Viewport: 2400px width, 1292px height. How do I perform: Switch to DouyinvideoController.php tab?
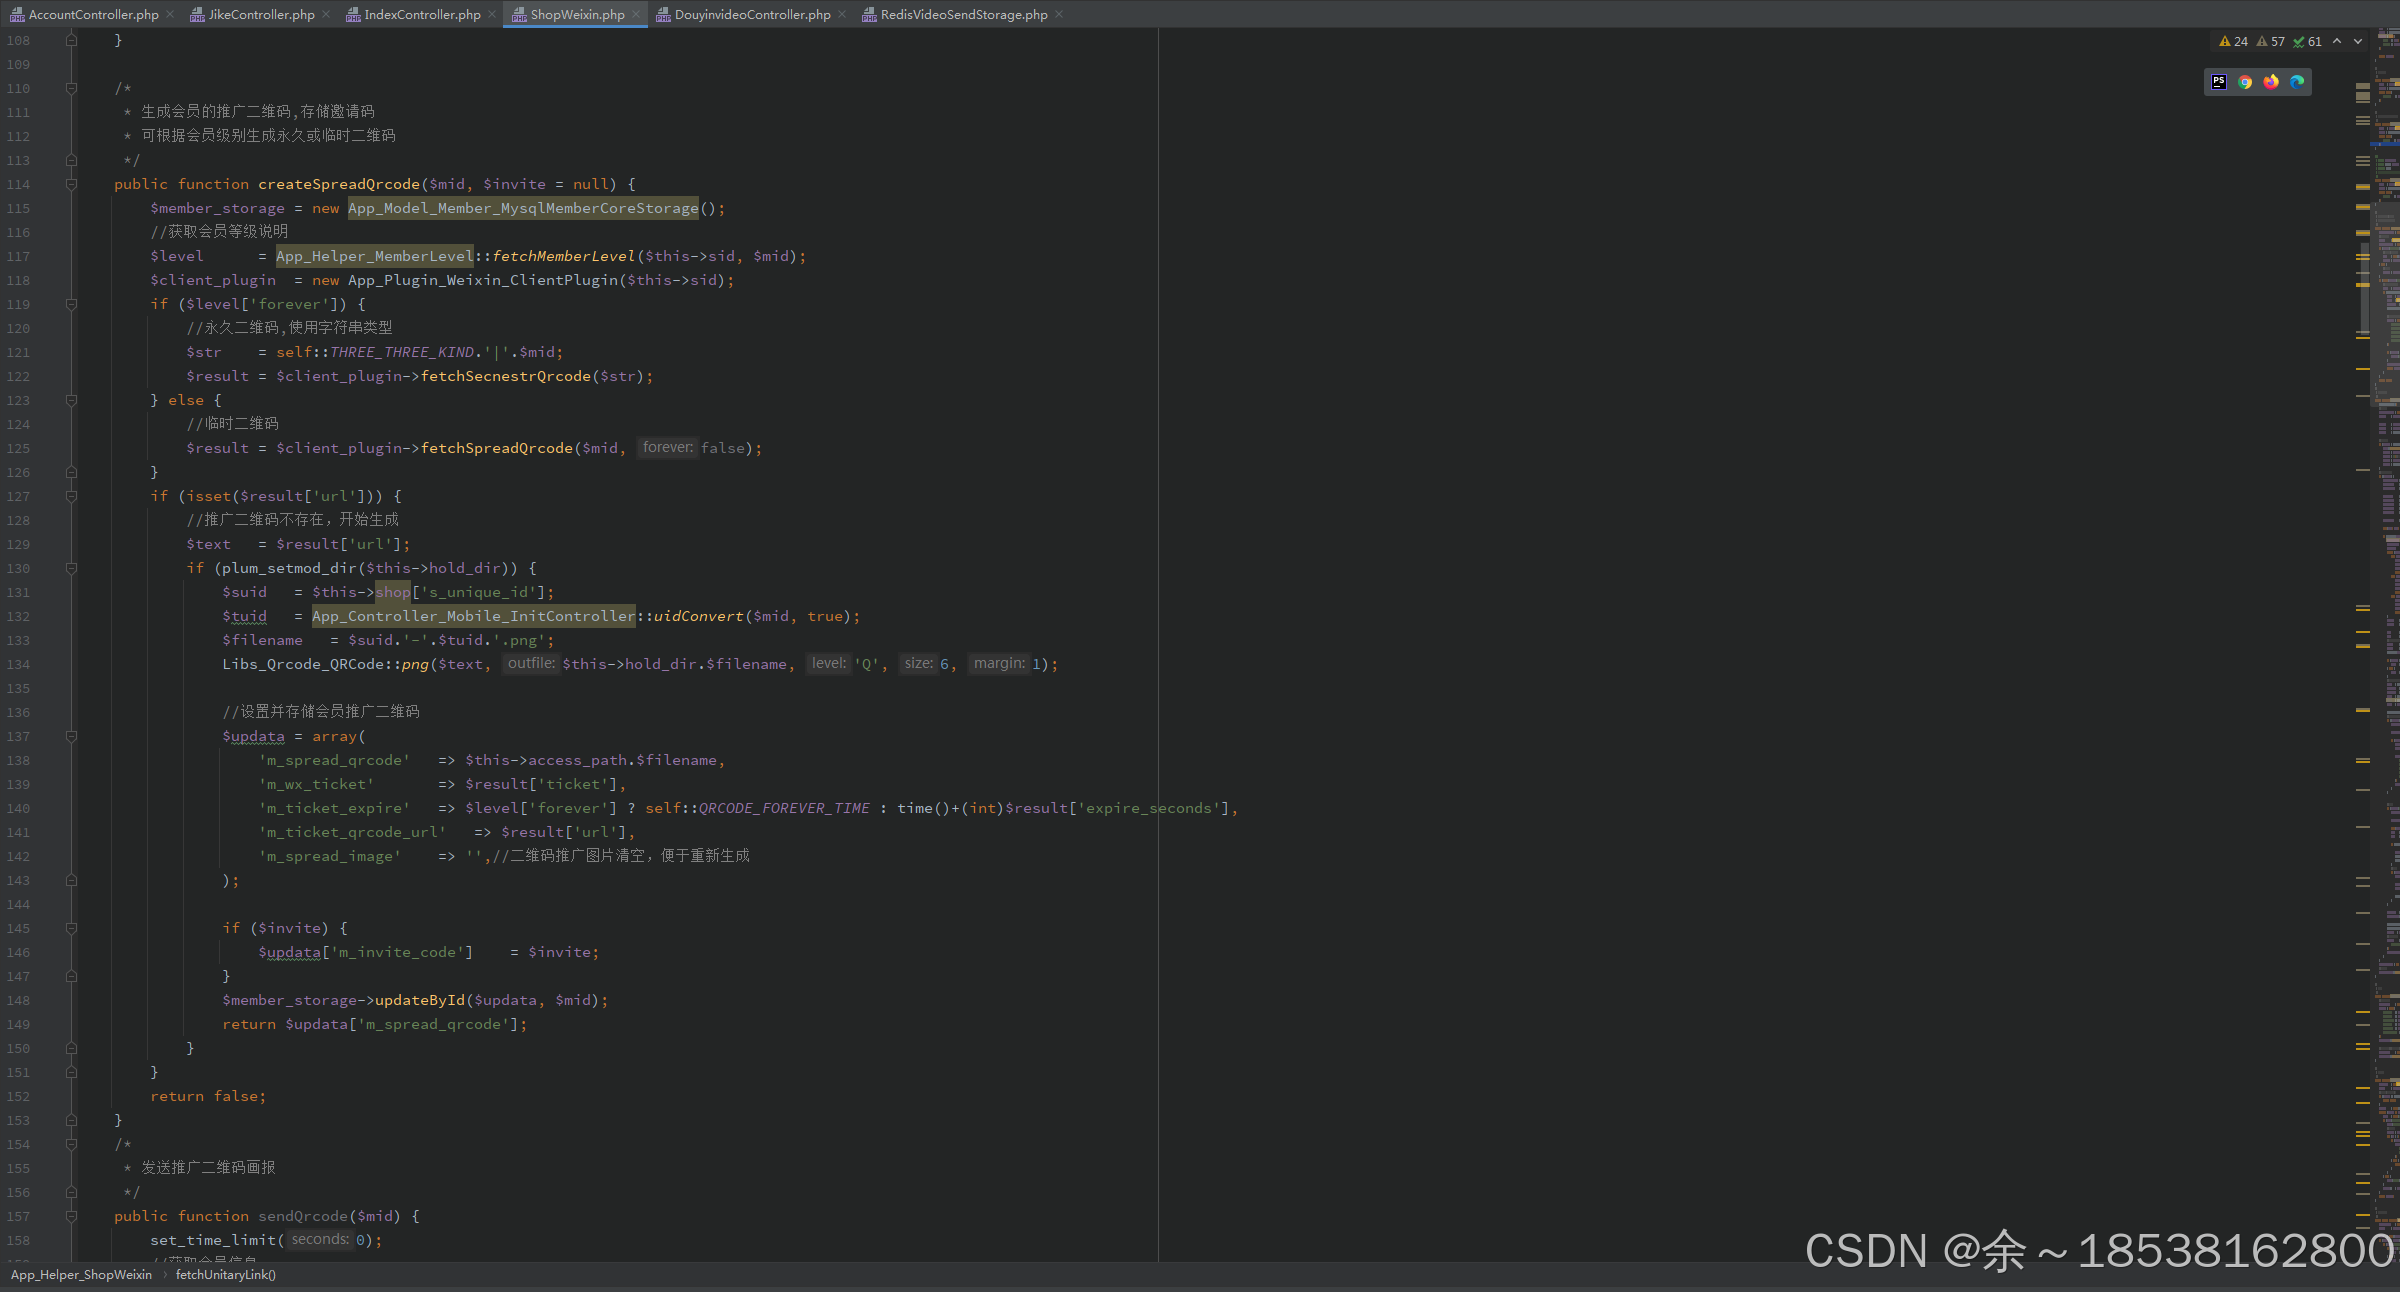tap(752, 14)
